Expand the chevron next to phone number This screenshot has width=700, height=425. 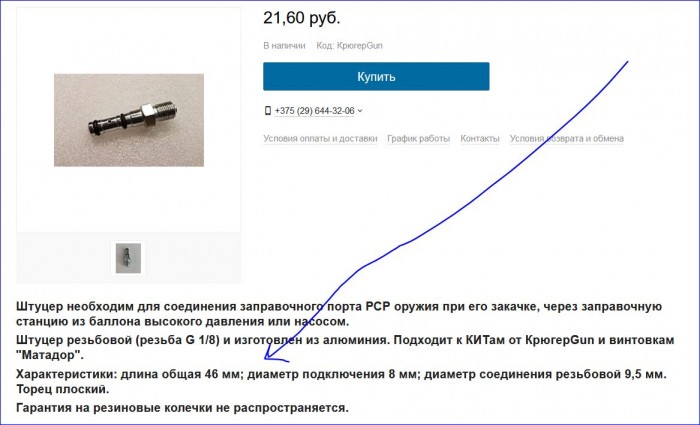click(x=360, y=111)
